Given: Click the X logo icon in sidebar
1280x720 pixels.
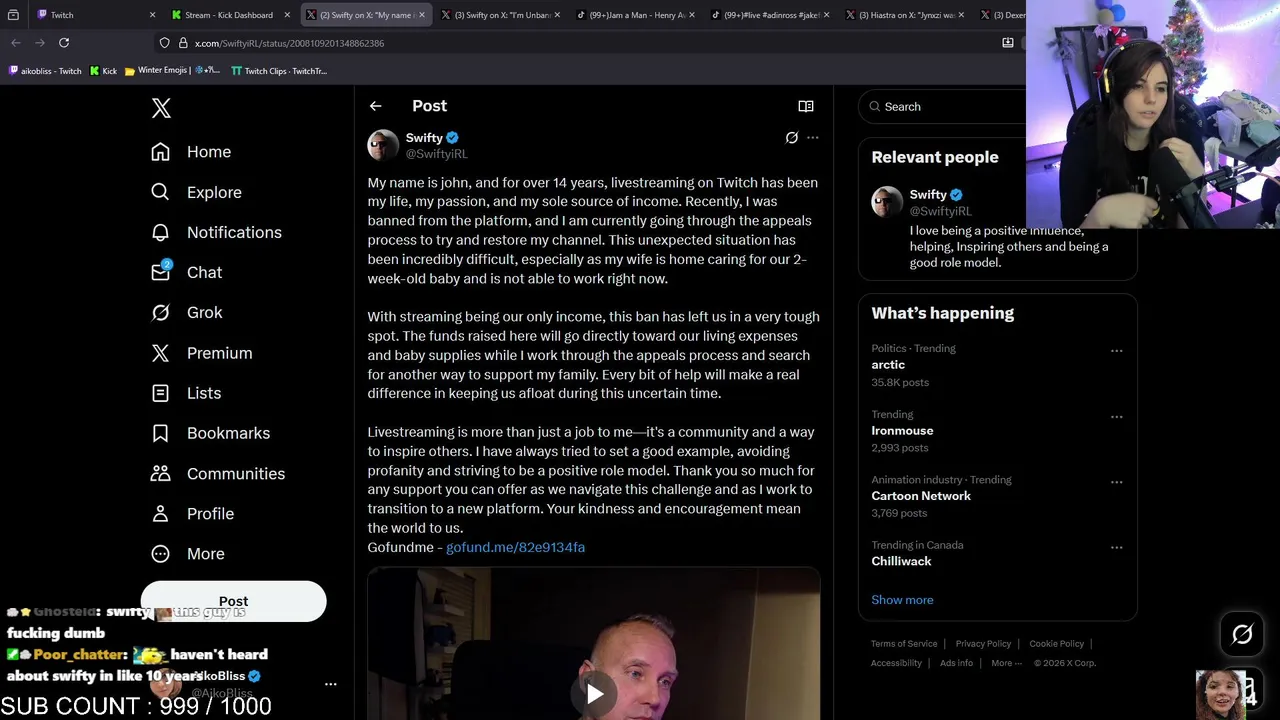Looking at the screenshot, I should tap(161, 108).
